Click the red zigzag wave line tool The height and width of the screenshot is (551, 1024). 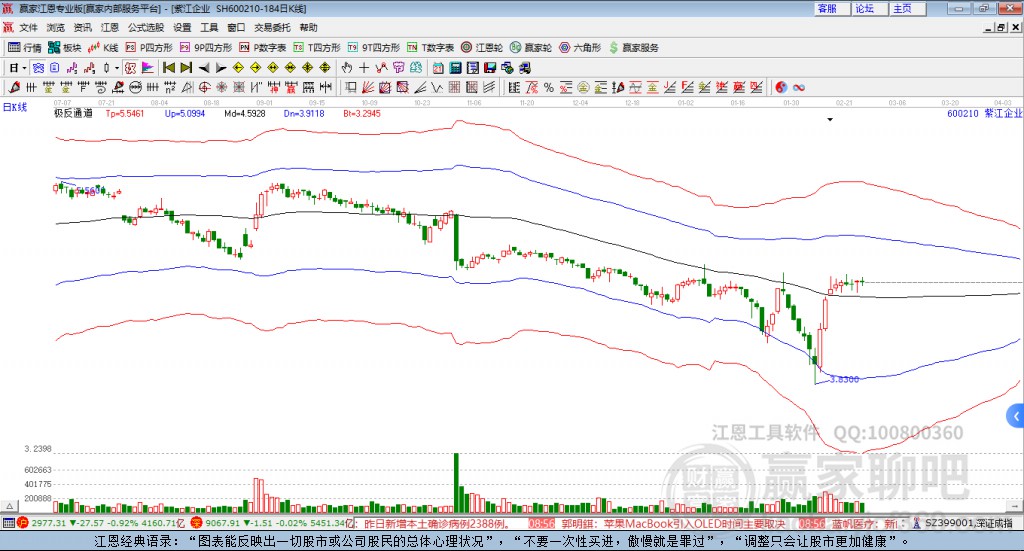(381, 68)
